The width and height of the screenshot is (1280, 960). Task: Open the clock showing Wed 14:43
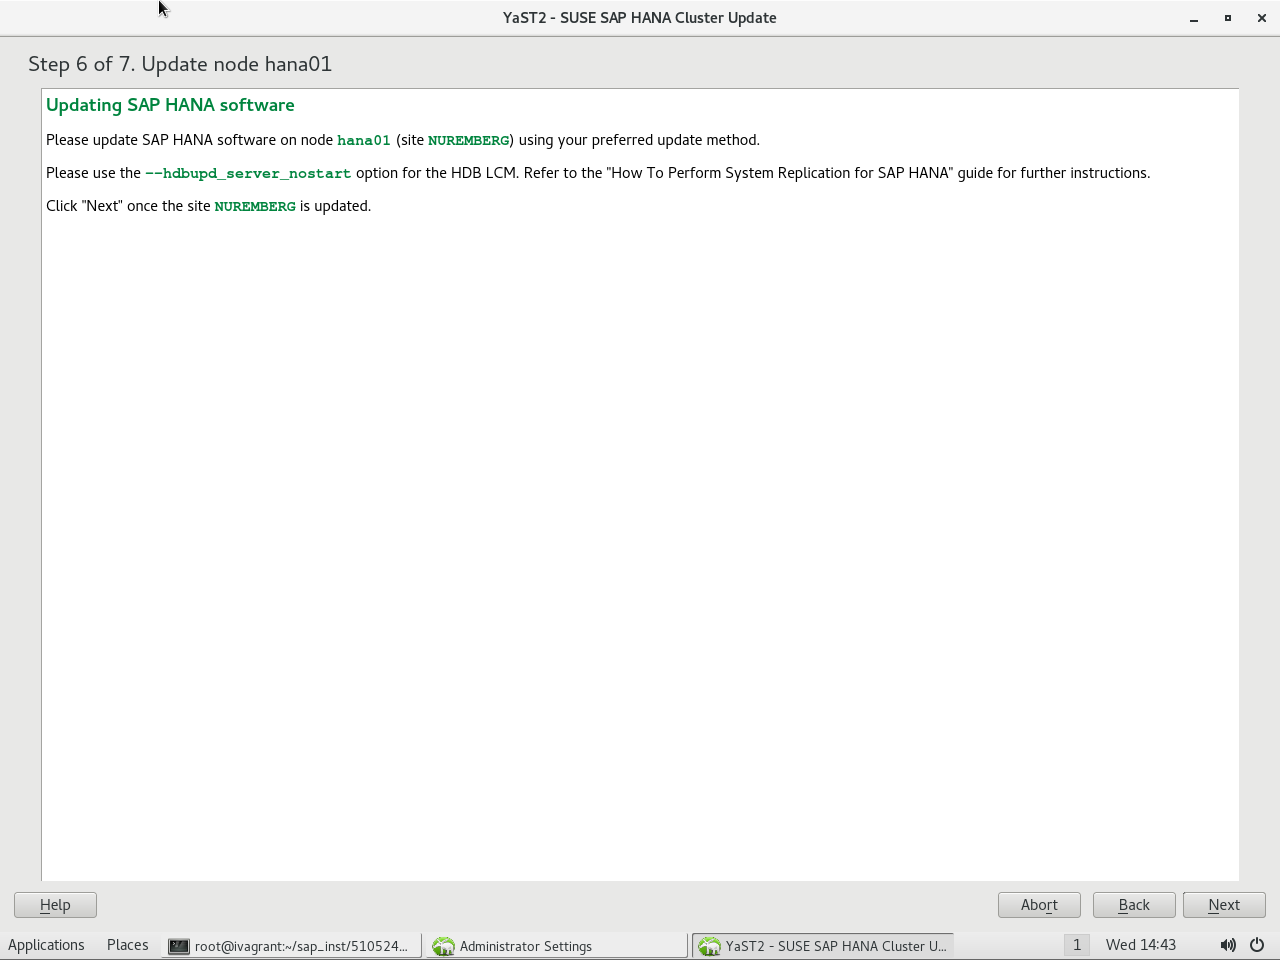coord(1141,945)
